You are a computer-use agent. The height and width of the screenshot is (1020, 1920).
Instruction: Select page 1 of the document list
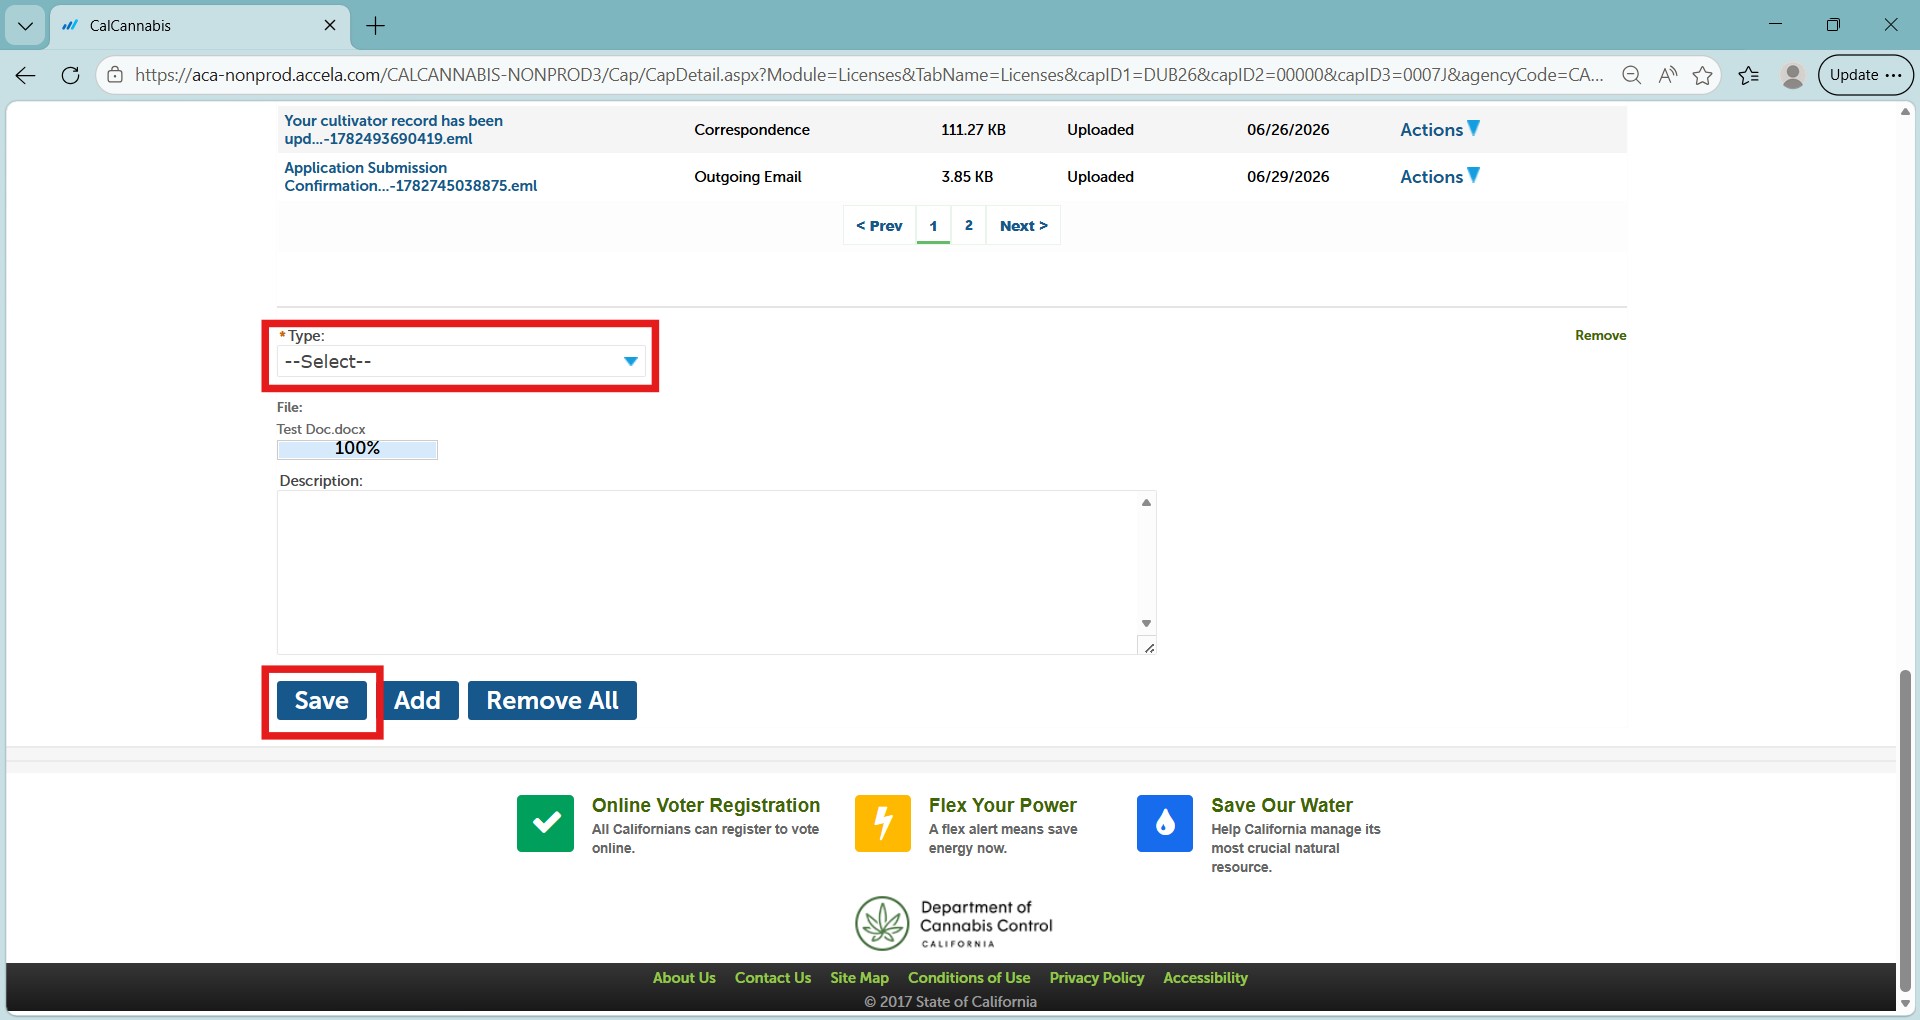(x=933, y=225)
